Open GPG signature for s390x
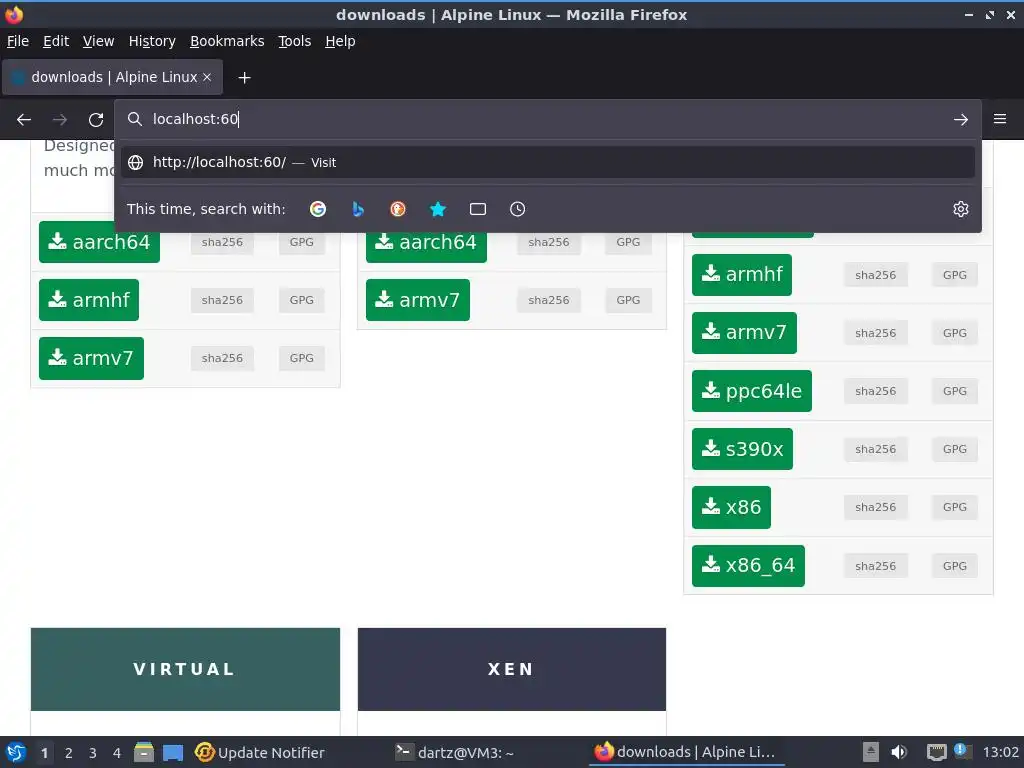 click(x=955, y=449)
